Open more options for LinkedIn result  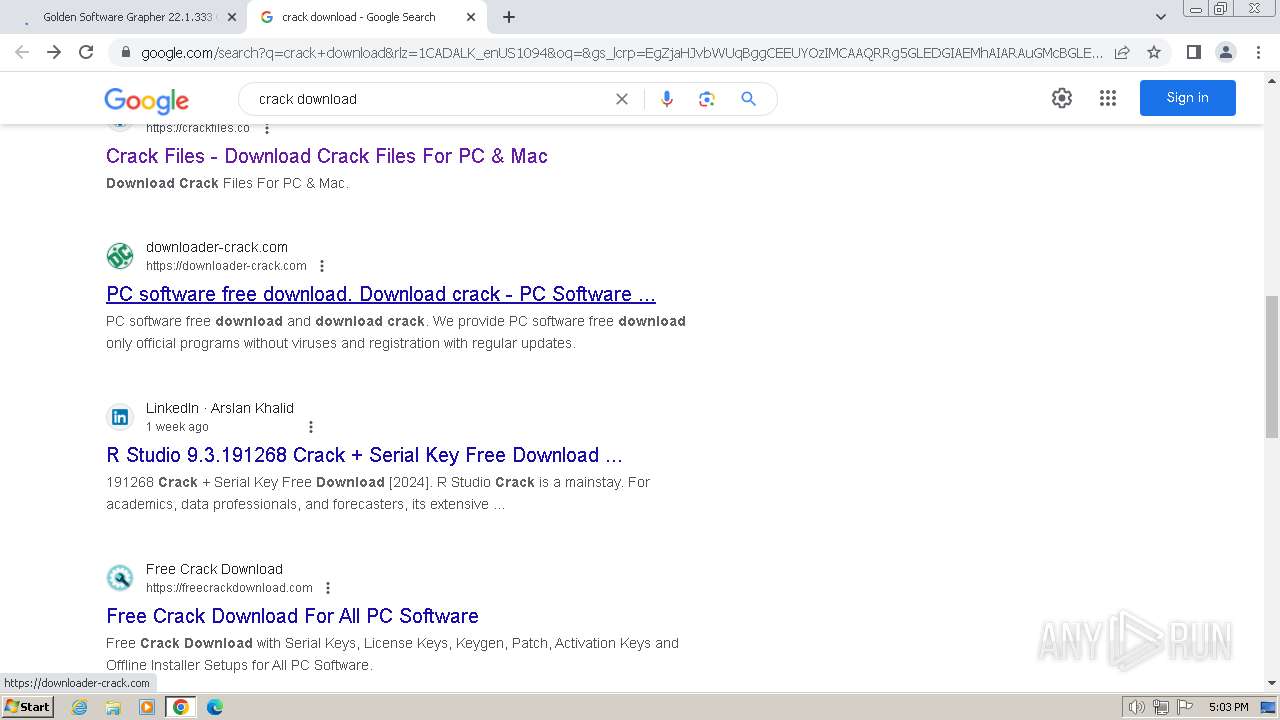pos(311,427)
